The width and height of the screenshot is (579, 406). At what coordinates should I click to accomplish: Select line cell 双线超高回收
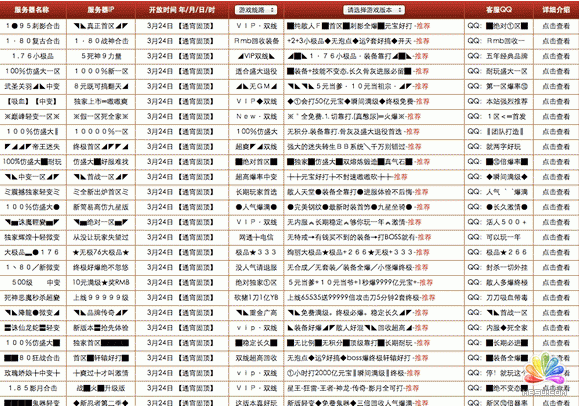pyautogui.click(x=256, y=358)
